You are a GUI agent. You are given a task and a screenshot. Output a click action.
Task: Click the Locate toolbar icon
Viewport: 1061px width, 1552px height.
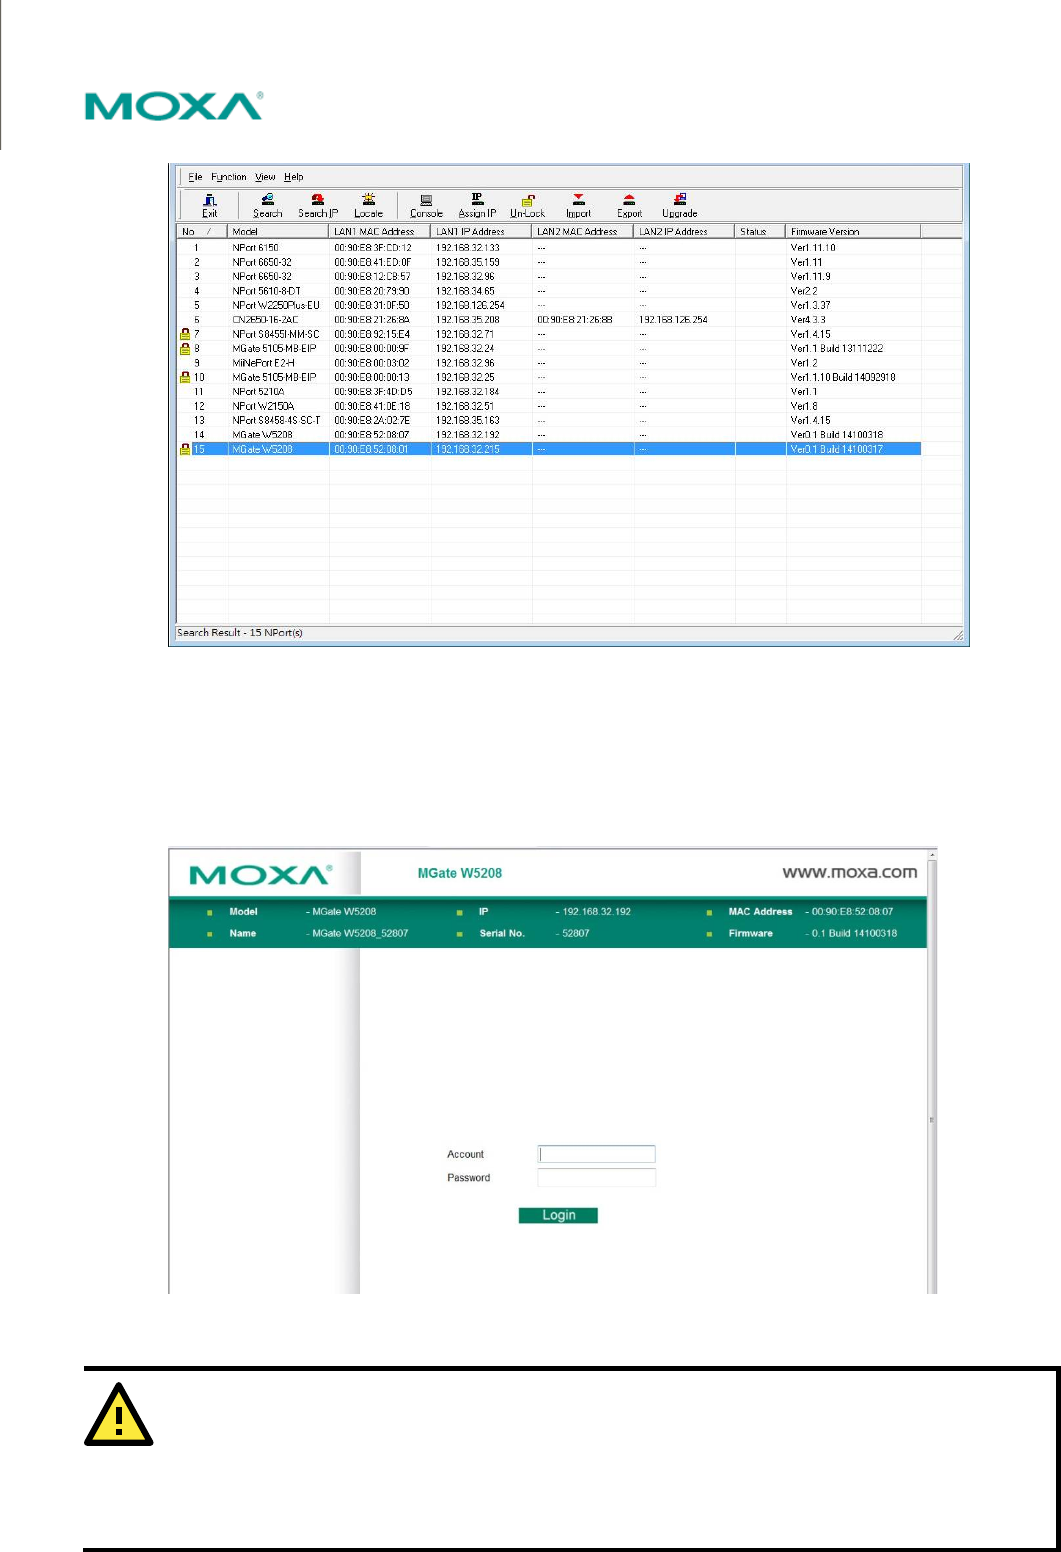click(368, 205)
